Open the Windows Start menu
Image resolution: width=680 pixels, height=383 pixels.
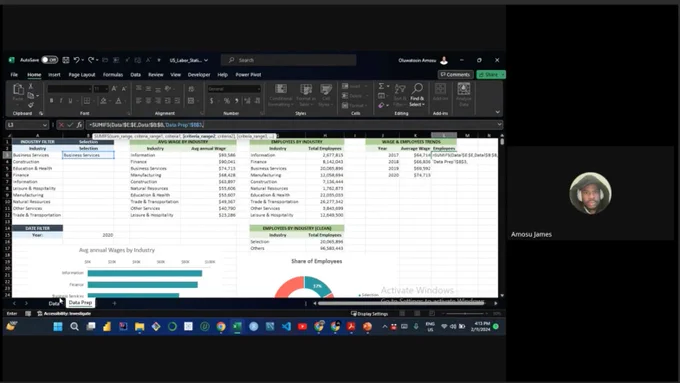pos(58,326)
